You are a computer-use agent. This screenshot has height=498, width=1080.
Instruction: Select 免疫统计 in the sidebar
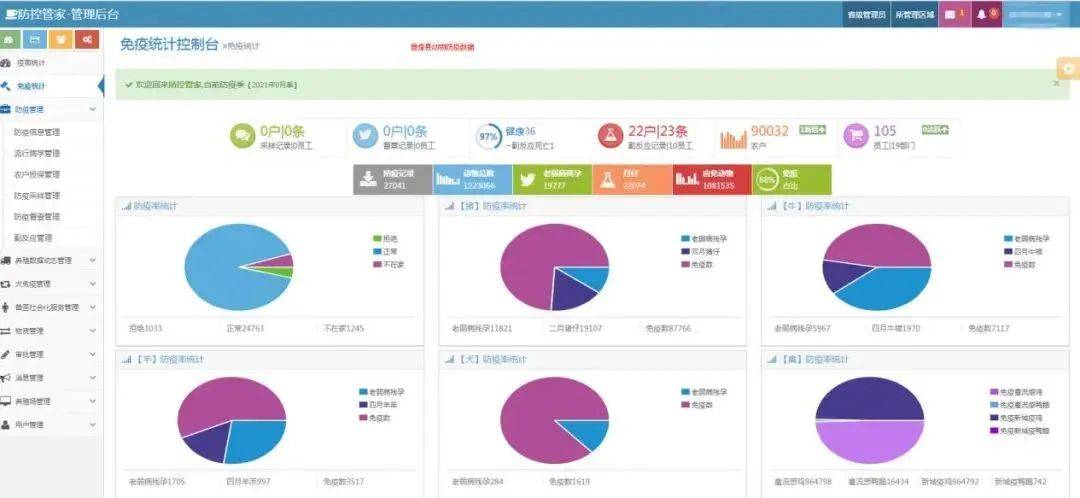click(x=32, y=86)
